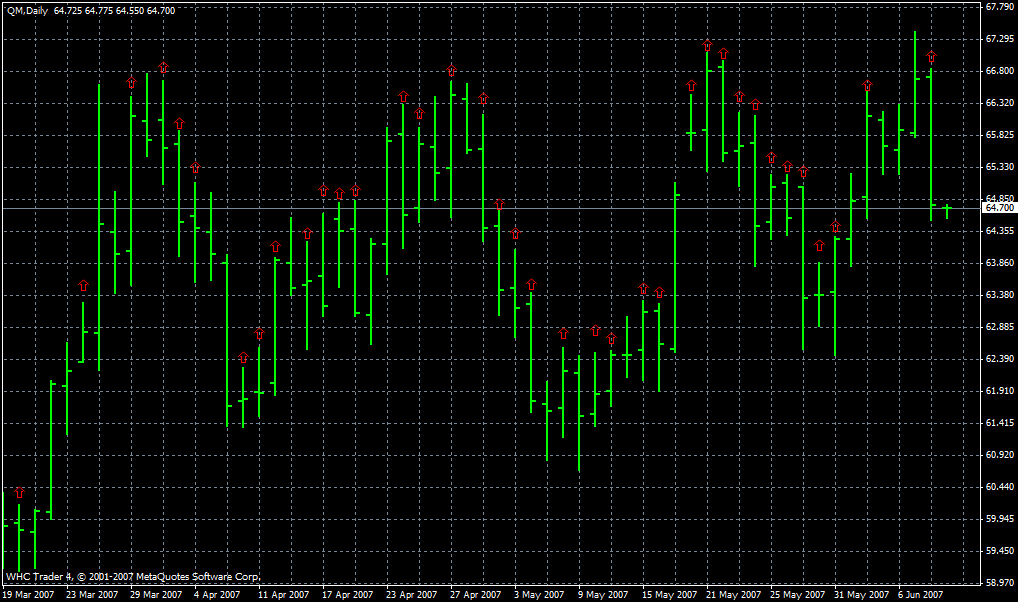Click the 59.945 price axis label
Screen dimensions: 1018x602
point(1000,519)
